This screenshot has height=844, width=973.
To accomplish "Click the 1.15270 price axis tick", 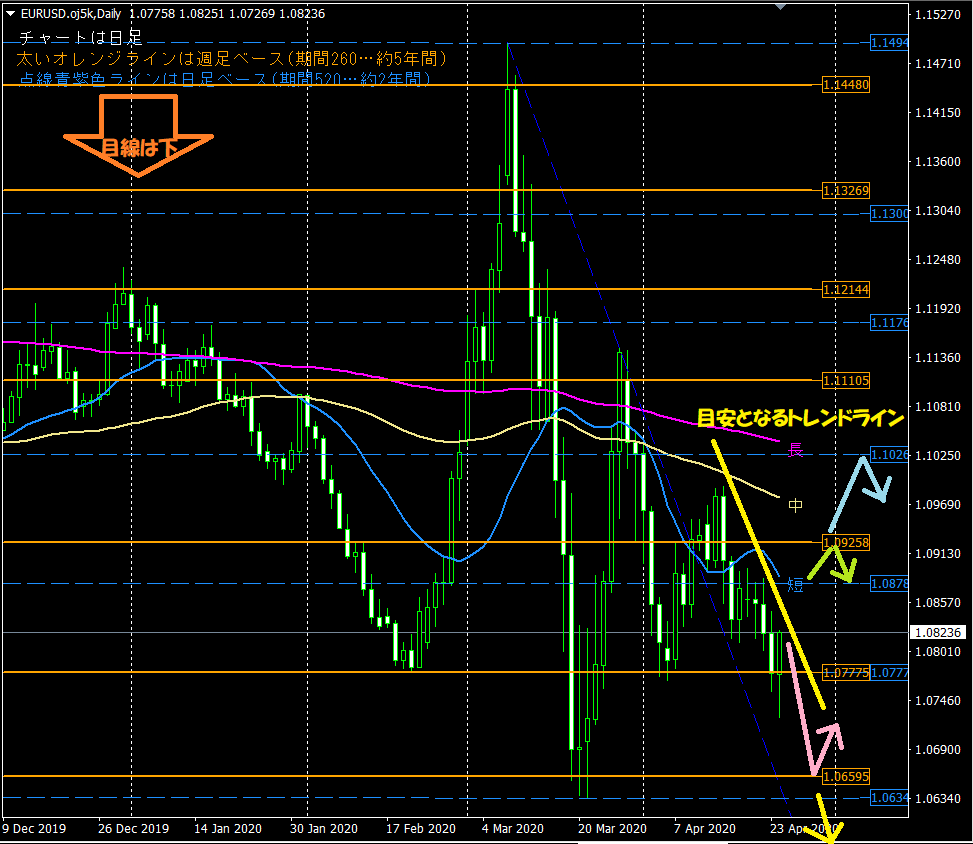I will pyautogui.click(x=938, y=14).
